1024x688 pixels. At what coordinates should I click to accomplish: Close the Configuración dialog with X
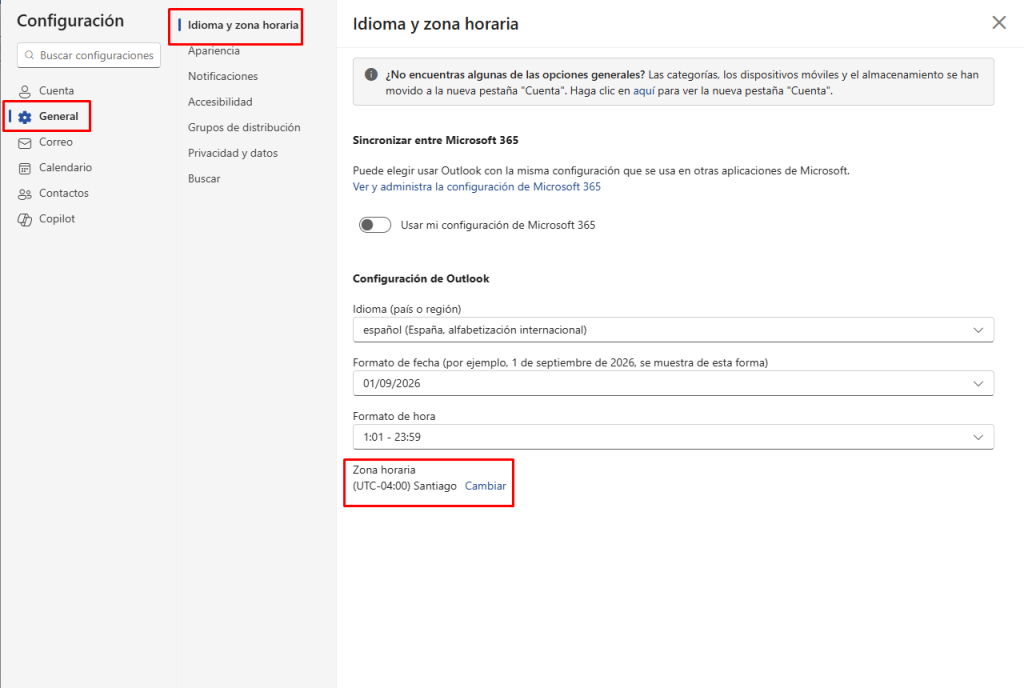[998, 23]
